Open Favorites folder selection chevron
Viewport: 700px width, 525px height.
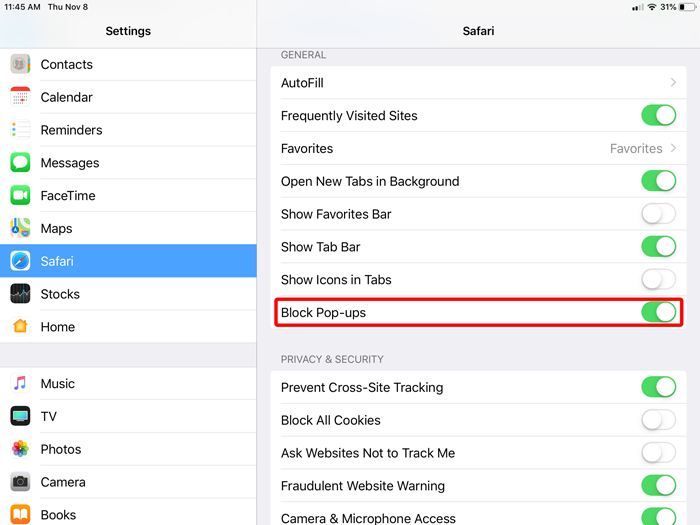coord(673,148)
